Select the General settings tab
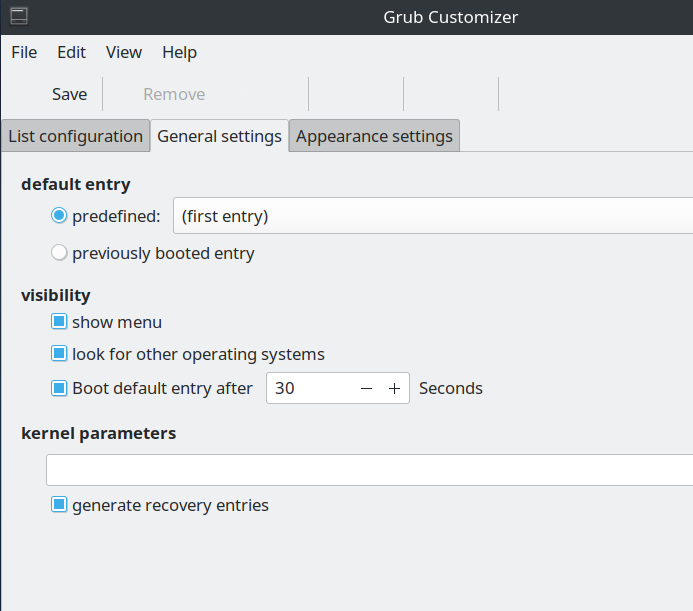Screen dimensions: 693x611 219,136
